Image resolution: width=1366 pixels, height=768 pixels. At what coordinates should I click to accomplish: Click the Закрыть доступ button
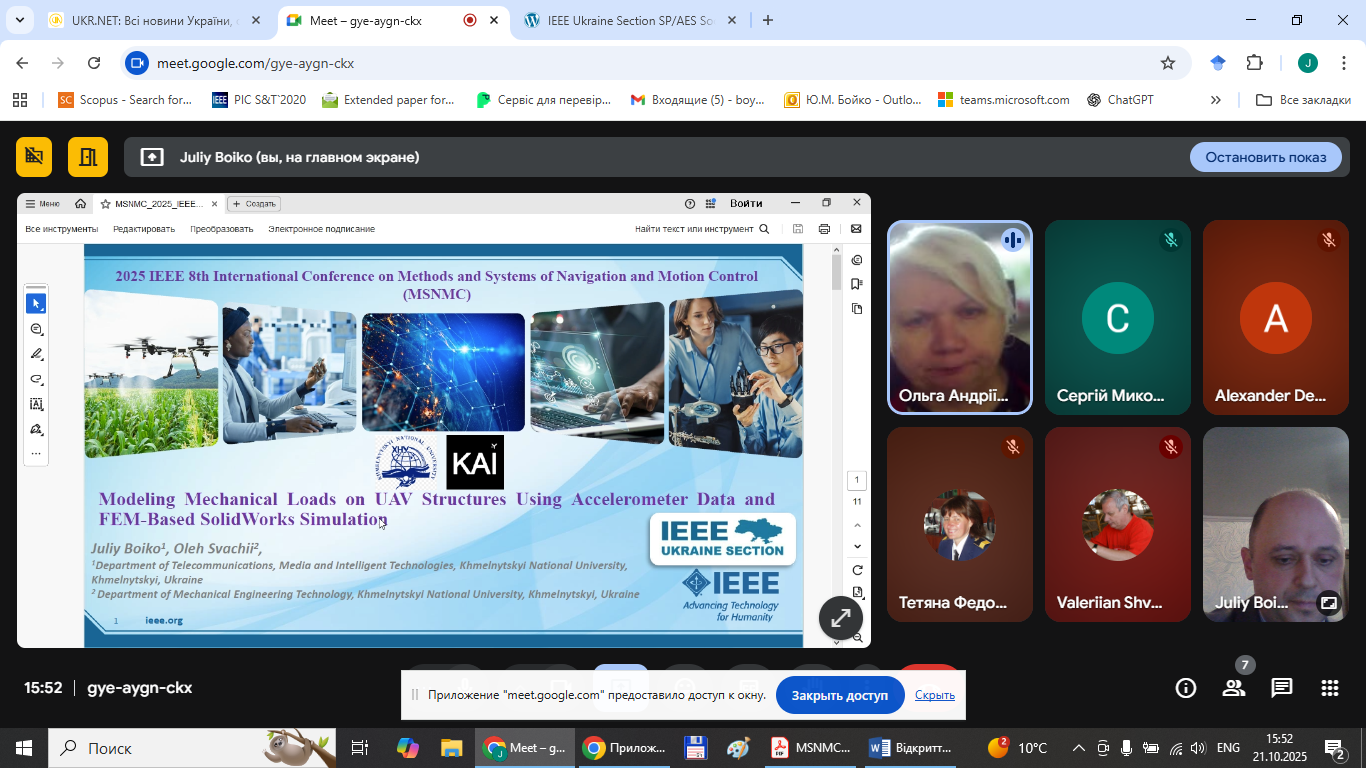pyautogui.click(x=839, y=695)
